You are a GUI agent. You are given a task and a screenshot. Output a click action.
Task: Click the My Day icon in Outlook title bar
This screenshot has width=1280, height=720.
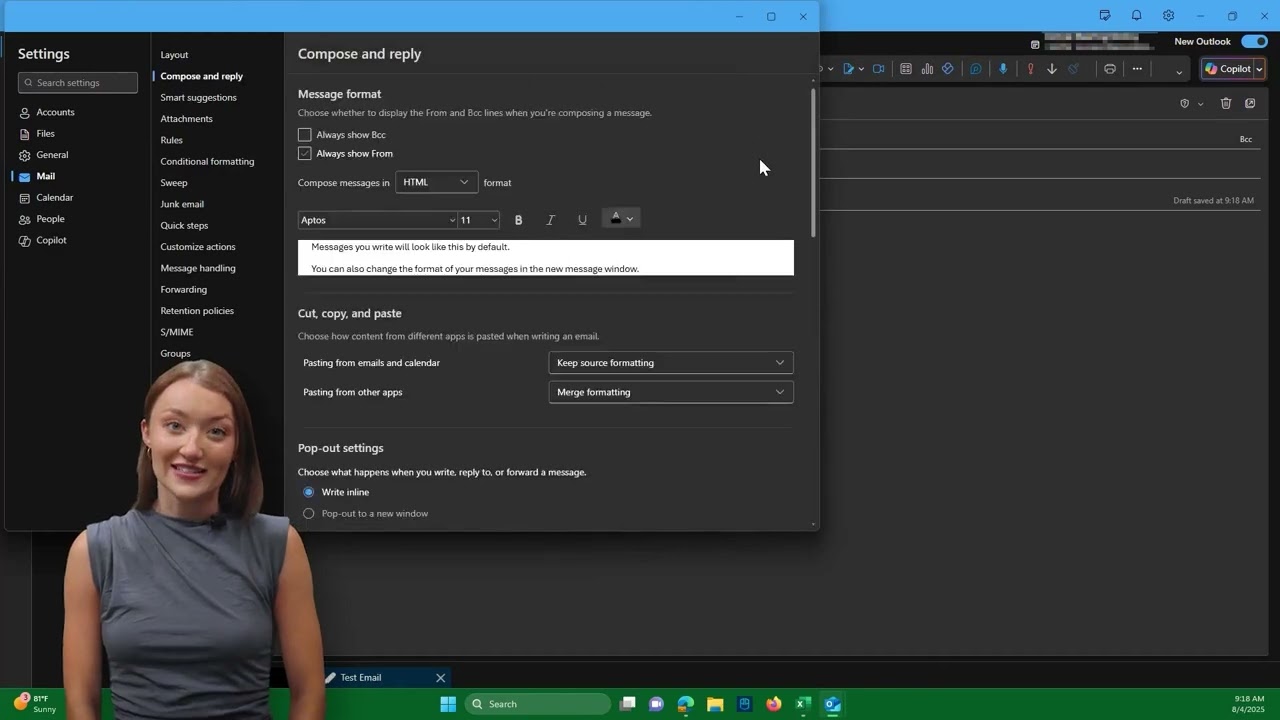point(1105,16)
